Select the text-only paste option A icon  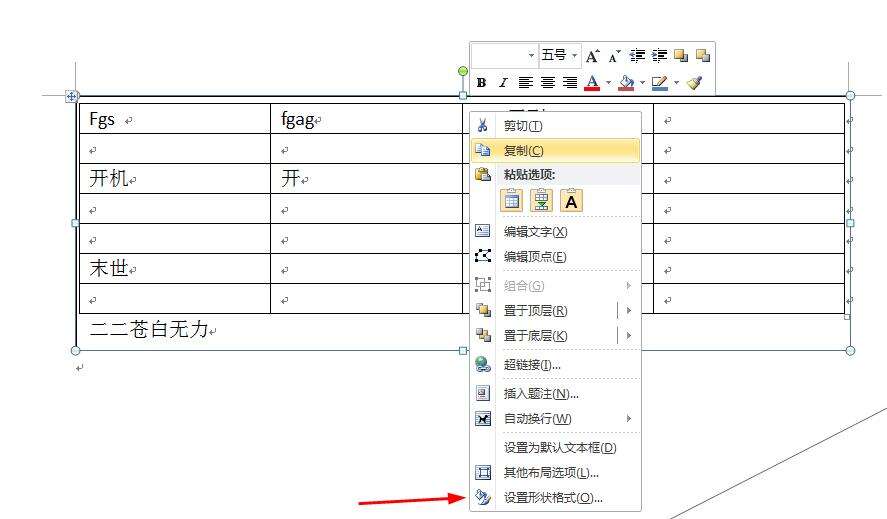click(x=571, y=200)
